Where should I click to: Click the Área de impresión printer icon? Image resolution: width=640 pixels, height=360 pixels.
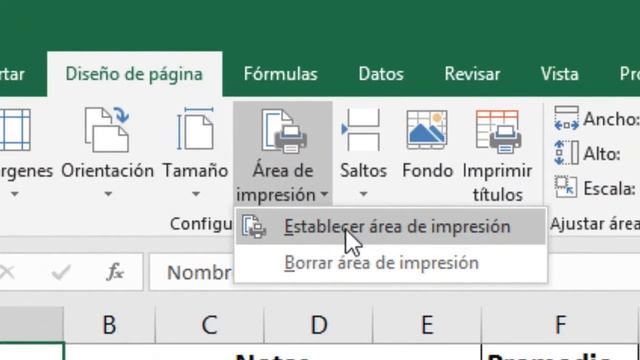click(284, 131)
